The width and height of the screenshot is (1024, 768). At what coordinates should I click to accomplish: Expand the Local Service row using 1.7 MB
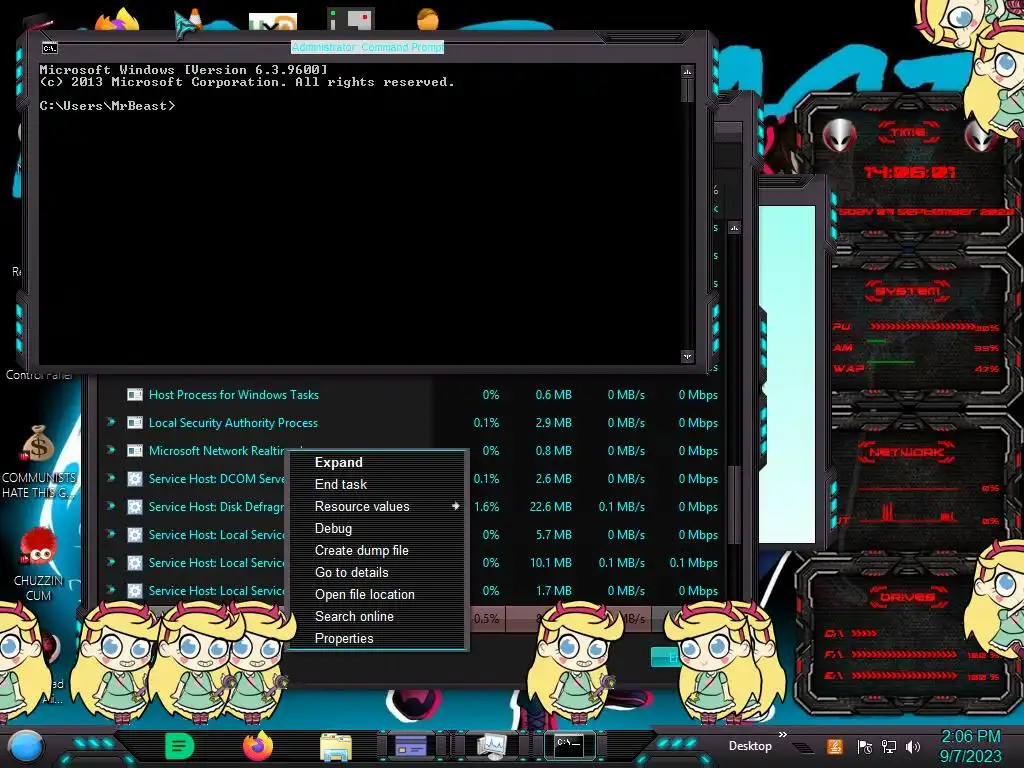tap(111, 590)
